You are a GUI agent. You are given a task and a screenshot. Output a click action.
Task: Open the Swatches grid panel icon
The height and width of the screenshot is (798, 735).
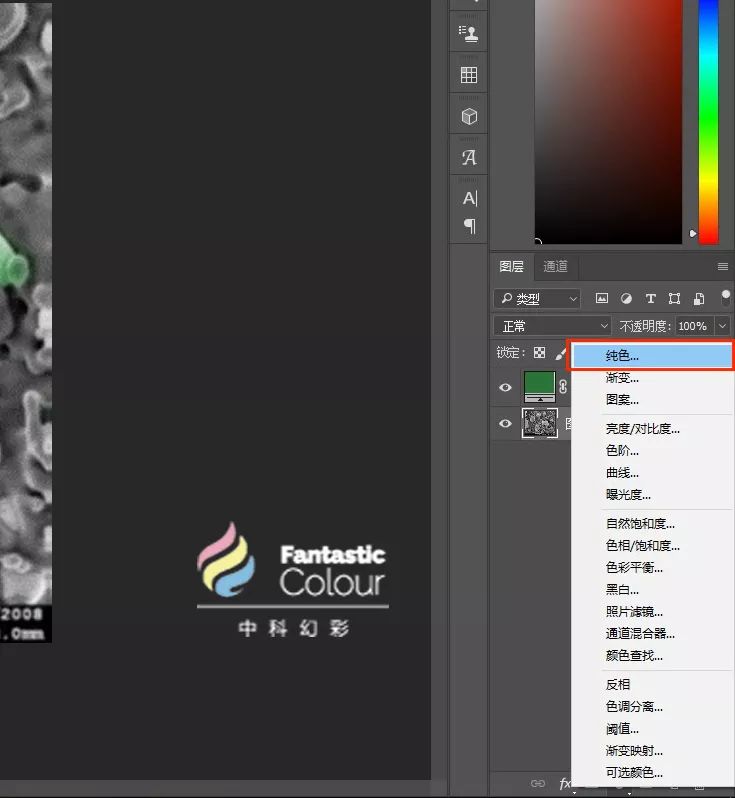pyautogui.click(x=468, y=75)
